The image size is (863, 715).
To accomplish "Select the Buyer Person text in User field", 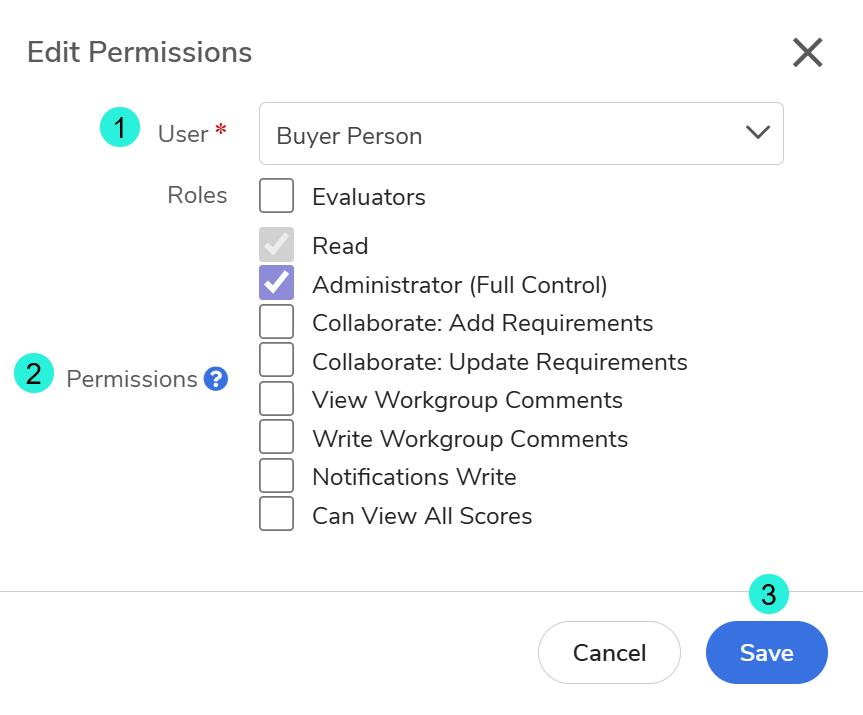I will (349, 136).
